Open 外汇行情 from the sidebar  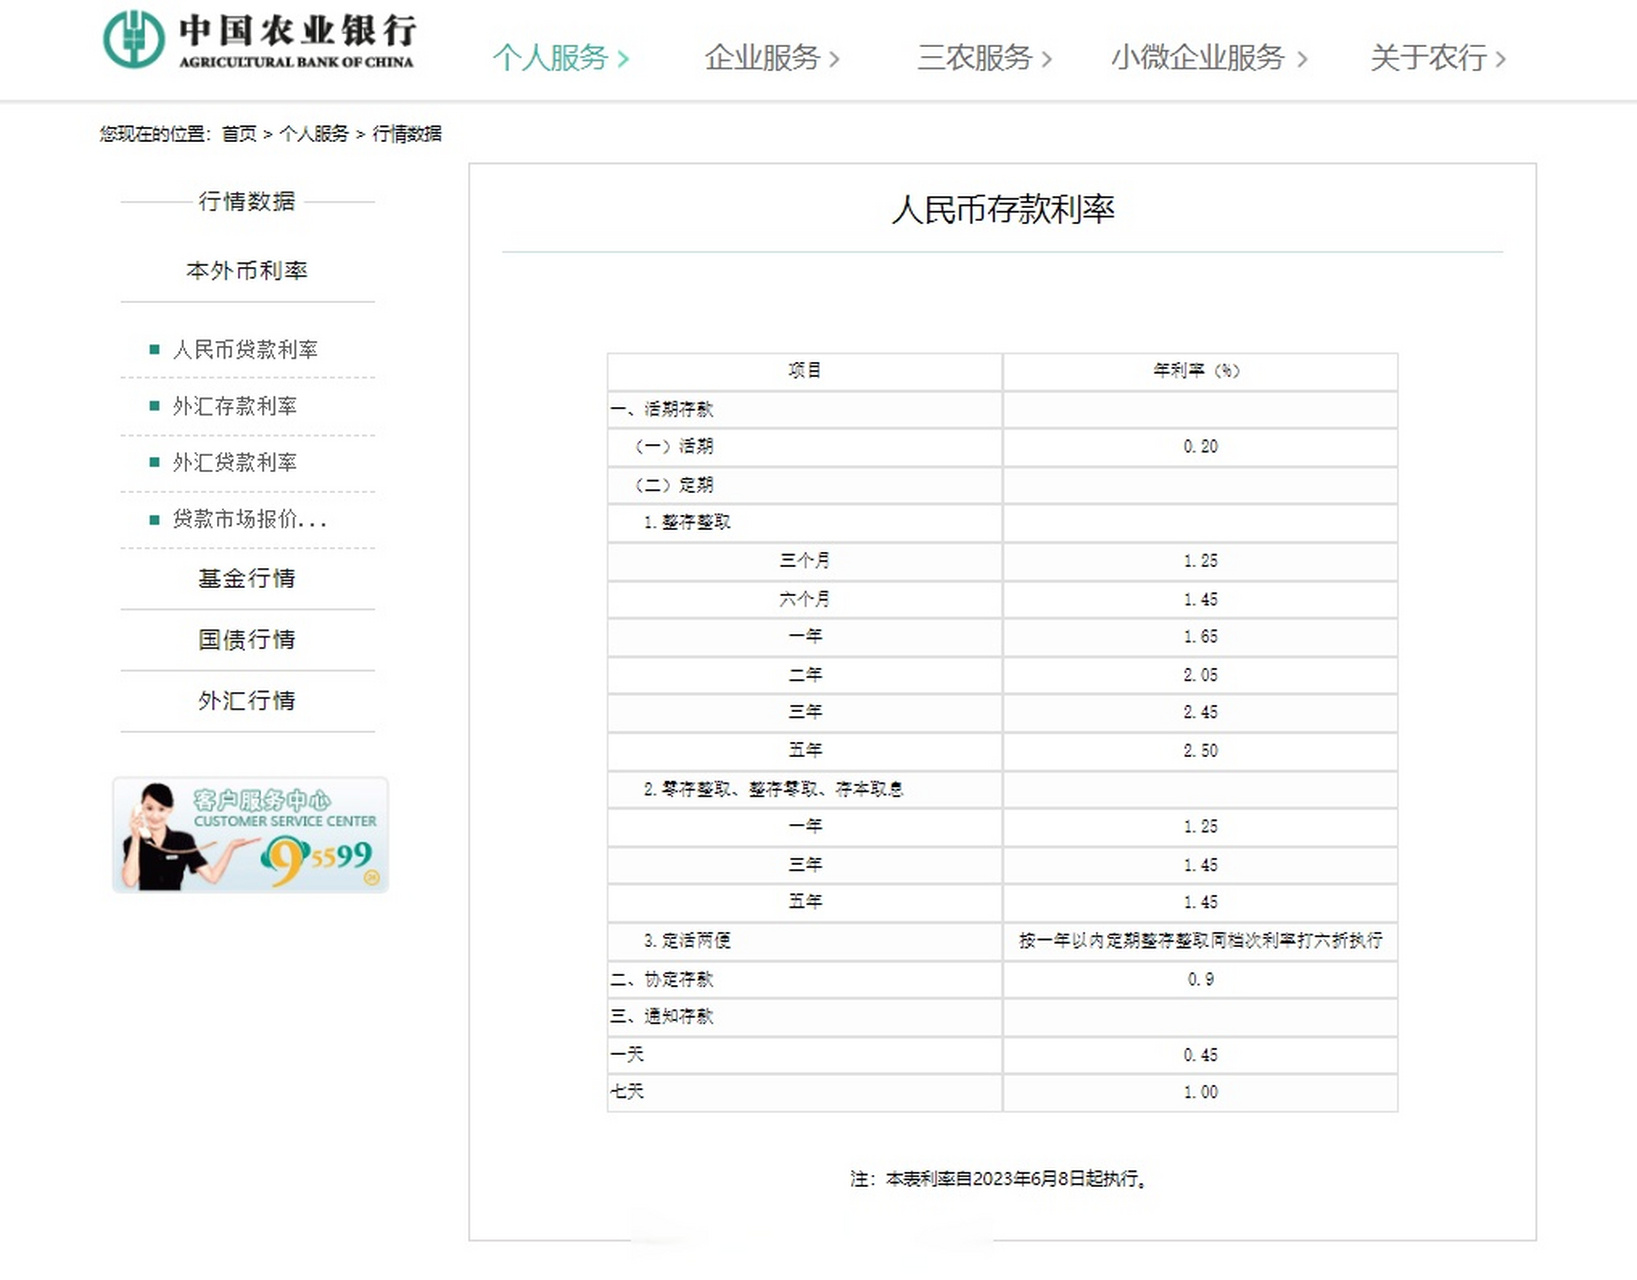(246, 700)
